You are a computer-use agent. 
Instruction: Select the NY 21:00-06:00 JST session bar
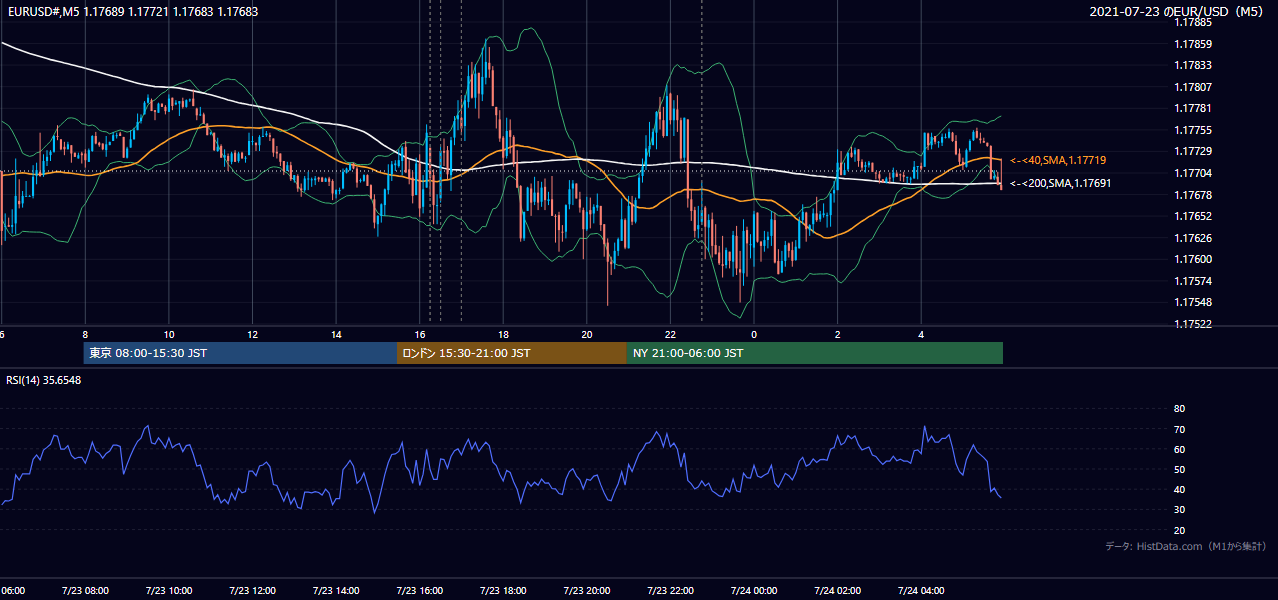pyautogui.click(x=815, y=353)
